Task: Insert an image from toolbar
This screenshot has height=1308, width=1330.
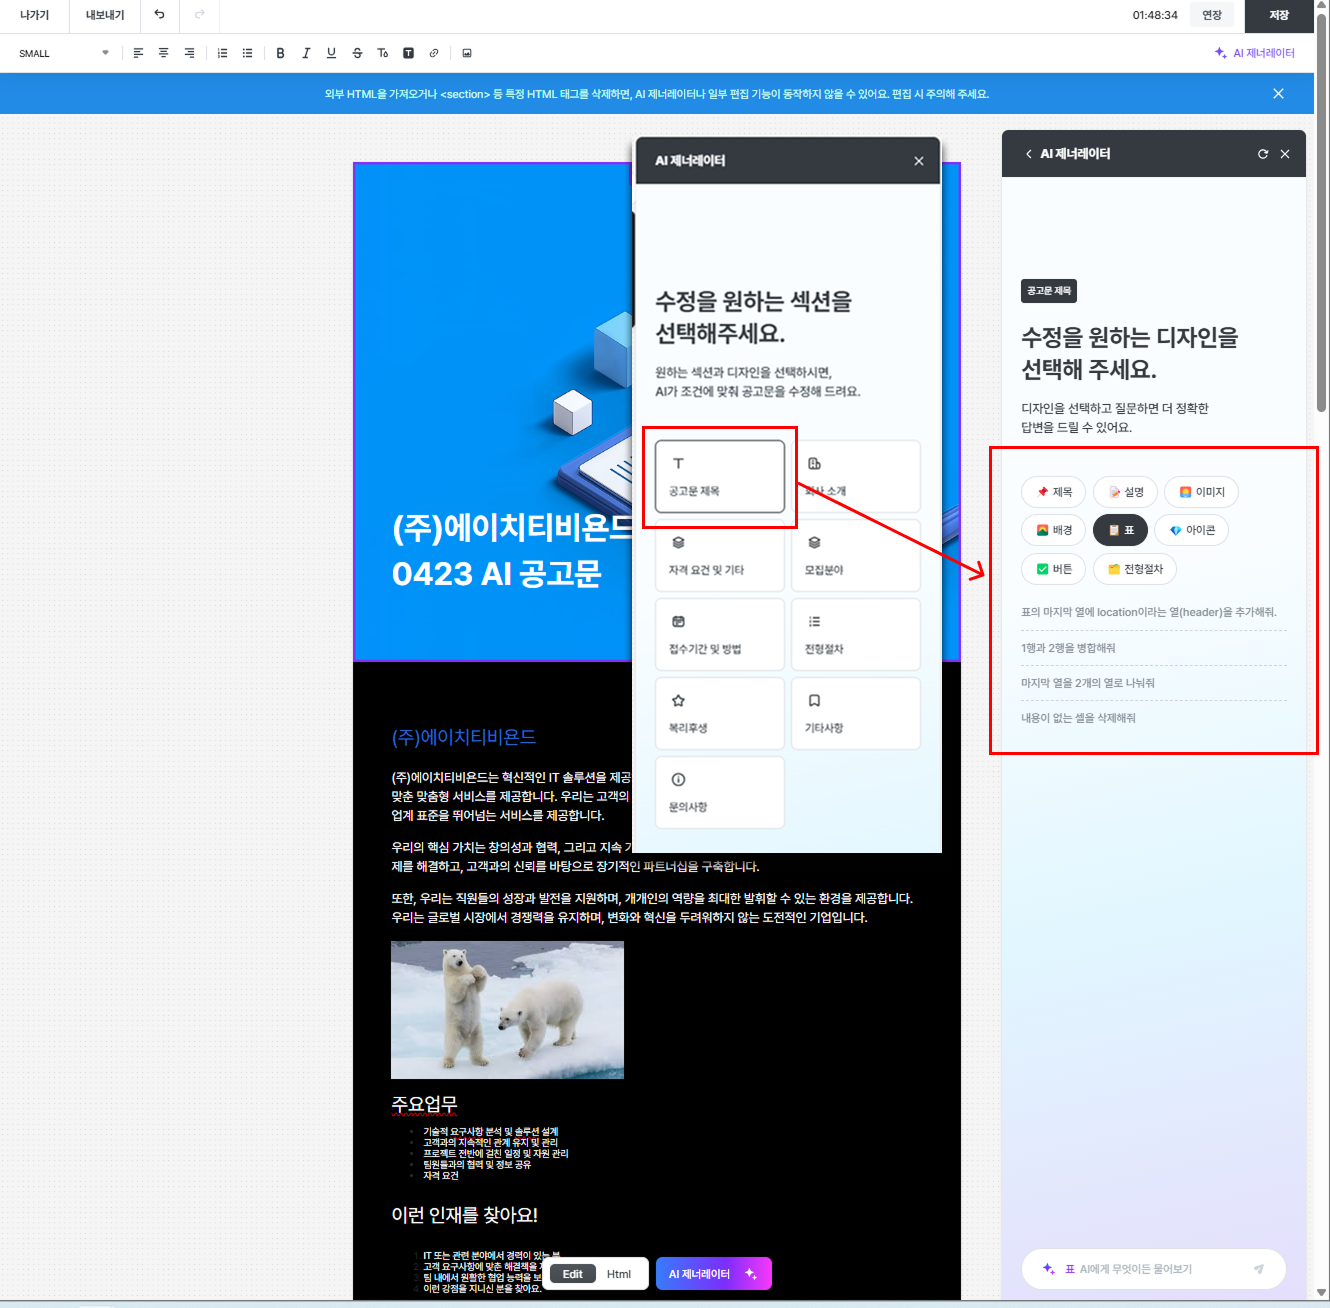Action: tap(466, 53)
